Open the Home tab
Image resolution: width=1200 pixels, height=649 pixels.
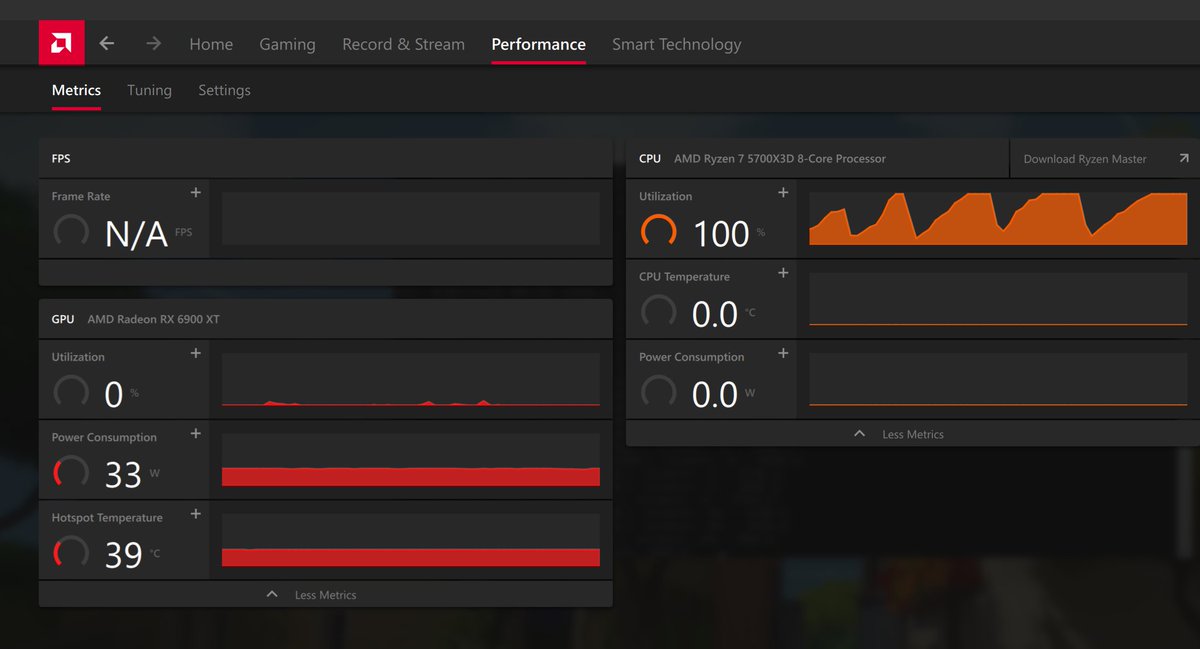coord(211,44)
